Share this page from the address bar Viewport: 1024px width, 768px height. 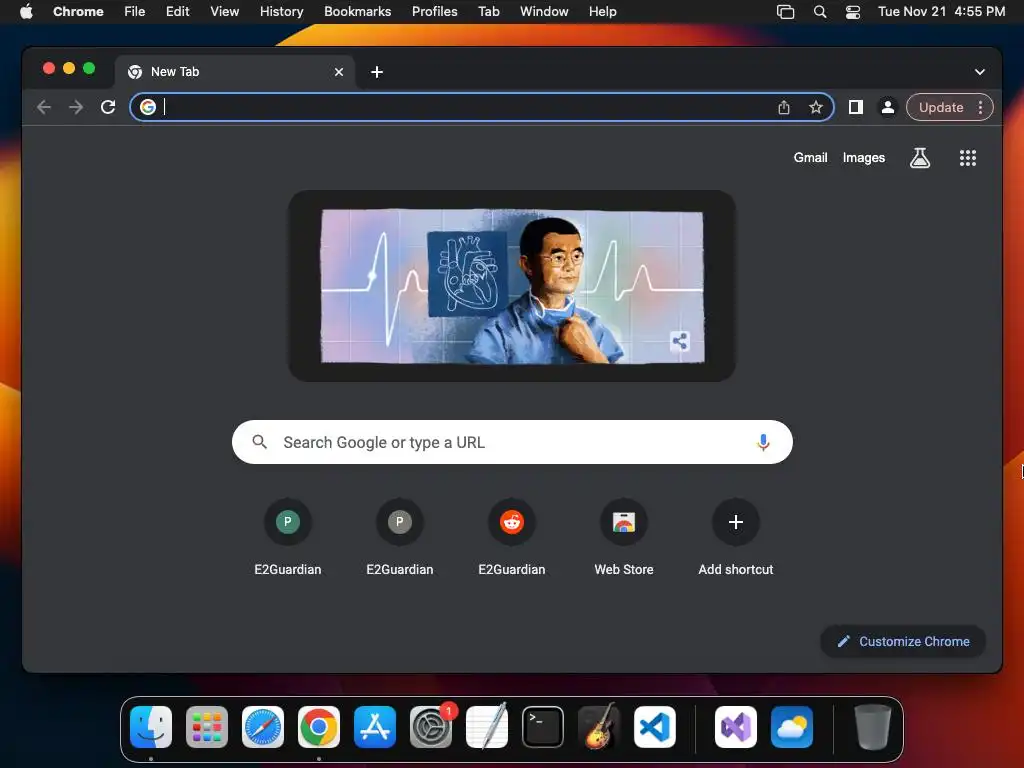pyautogui.click(x=784, y=107)
